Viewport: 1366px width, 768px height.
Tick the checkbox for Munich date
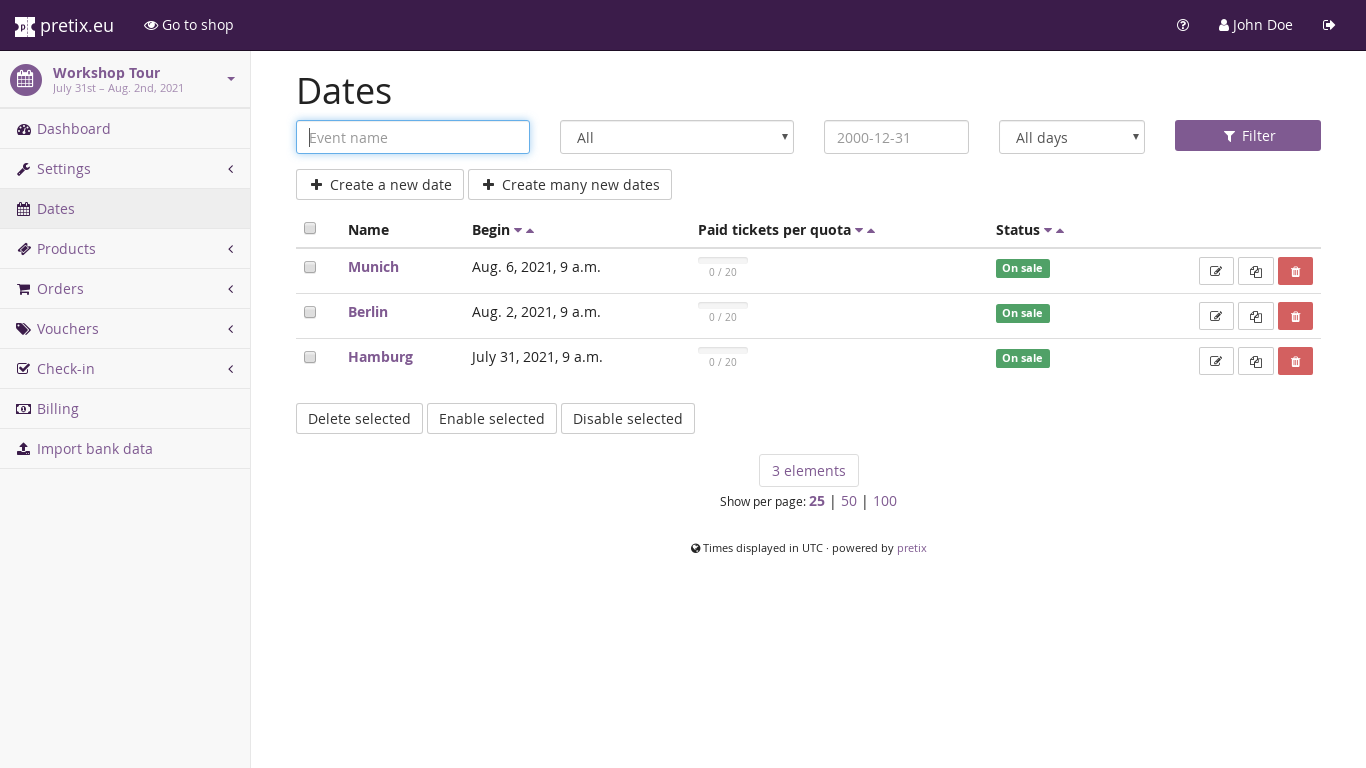pyautogui.click(x=310, y=267)
